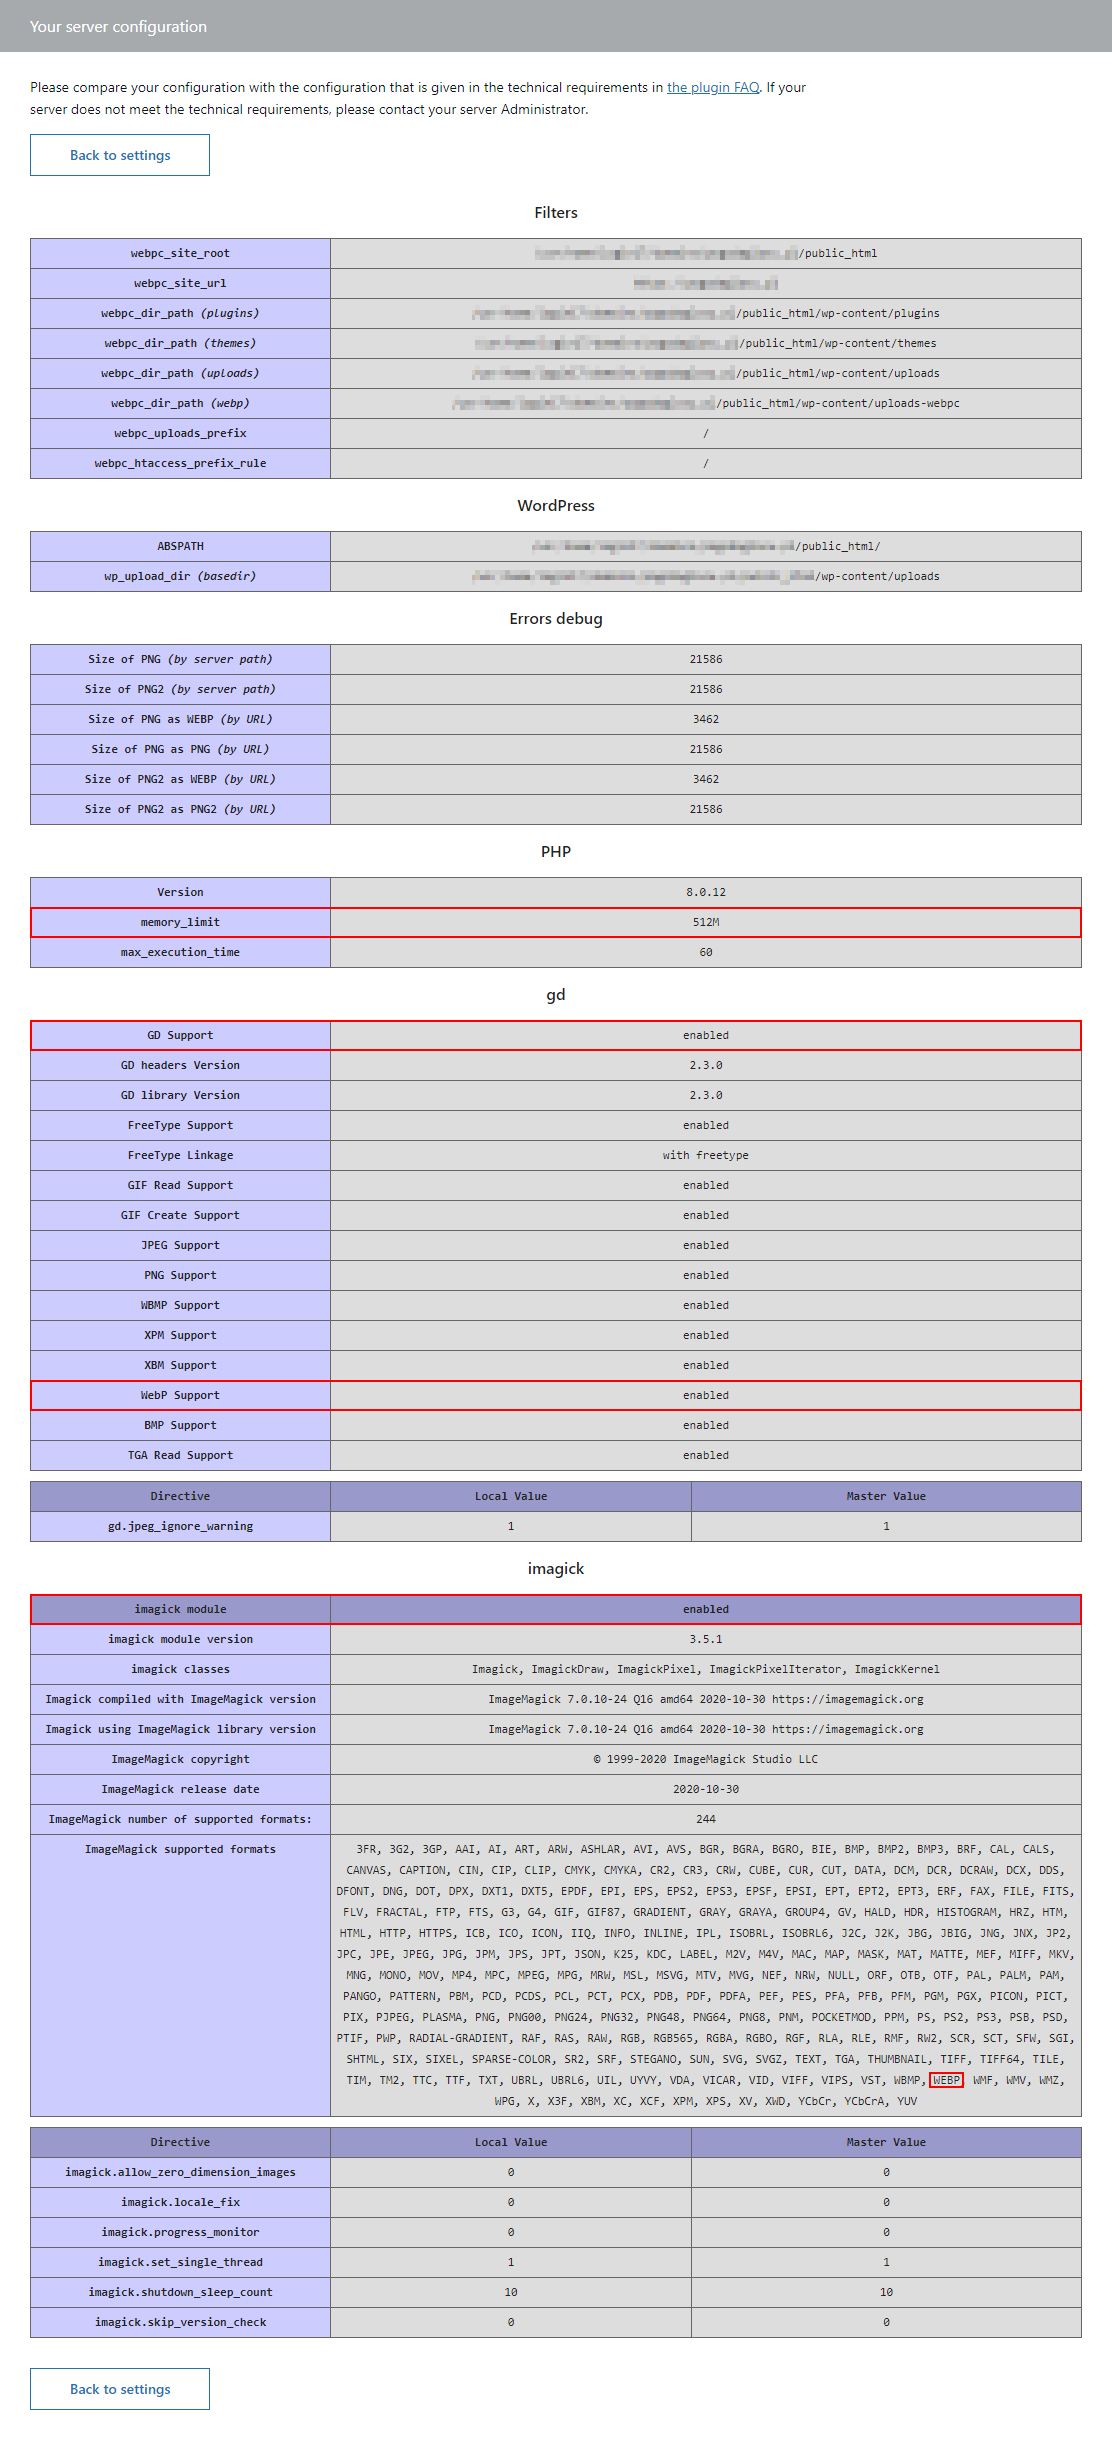Select the gd.jpeg_ignore_warning directive
The image size is (1112, 2437).
(180, 1527)
